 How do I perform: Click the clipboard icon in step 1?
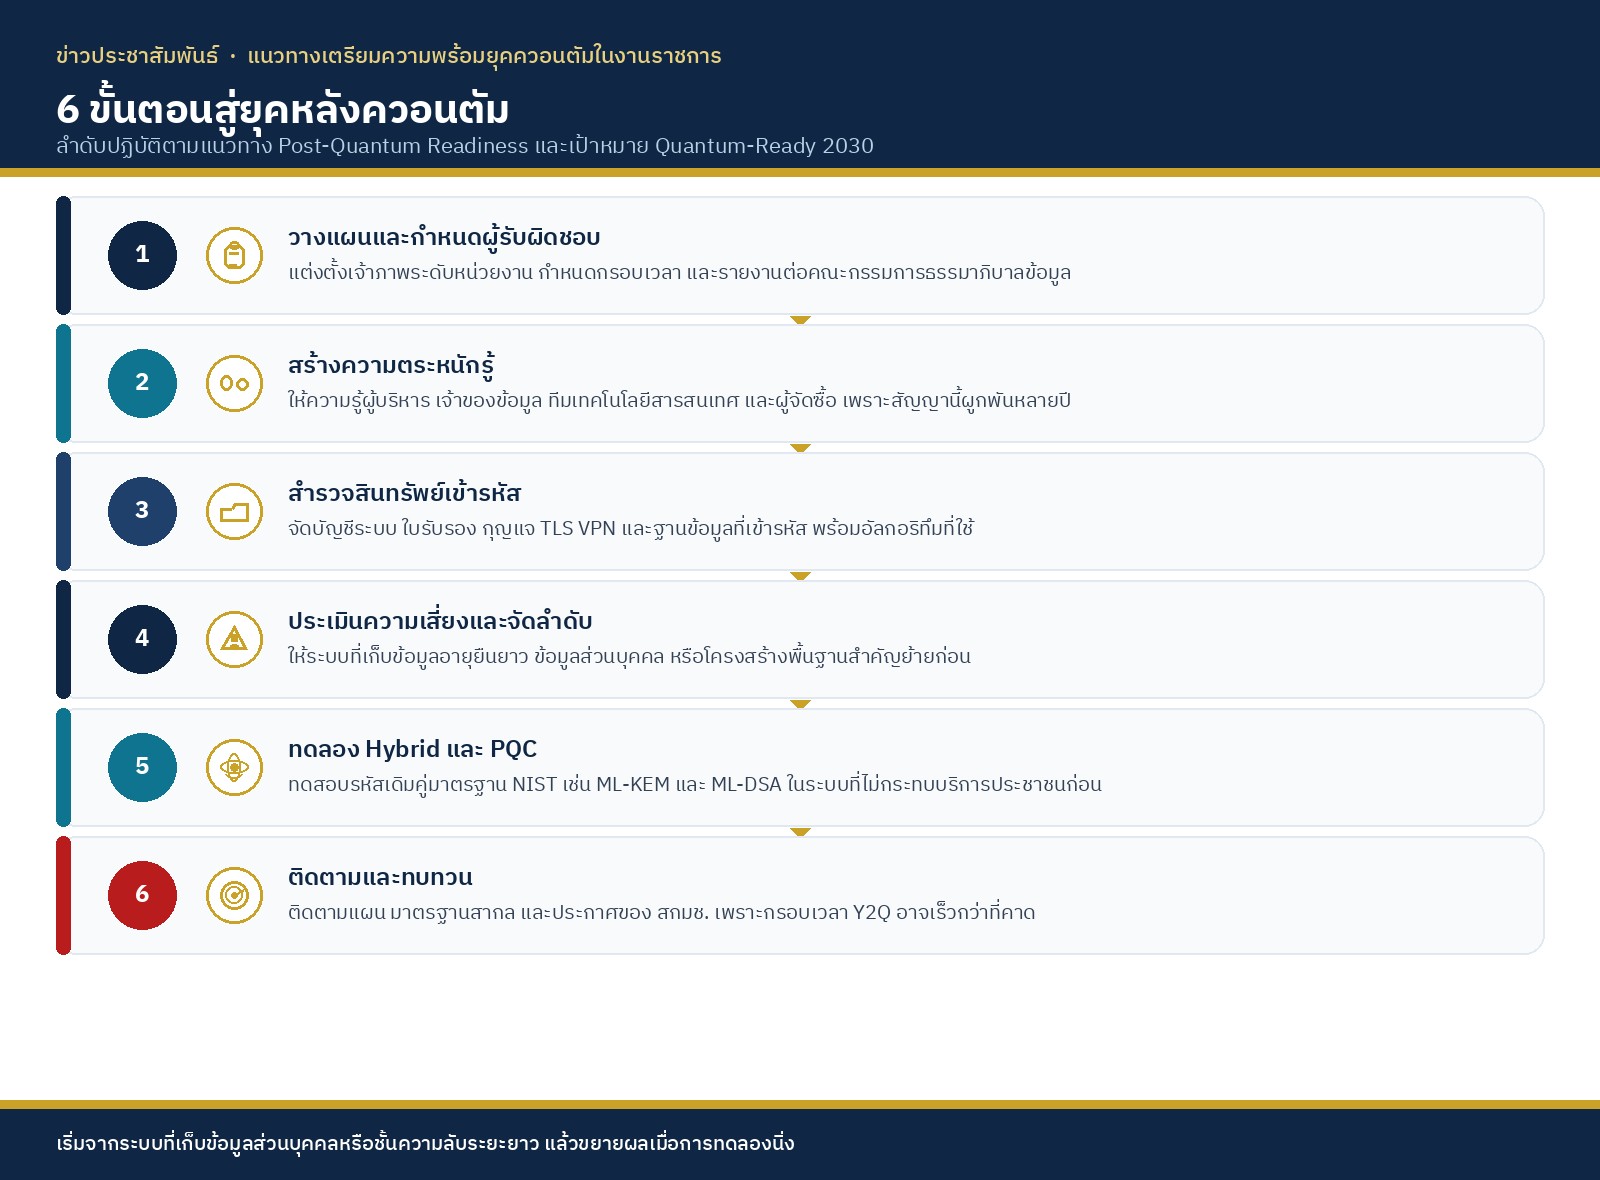(x=234, y=255)
